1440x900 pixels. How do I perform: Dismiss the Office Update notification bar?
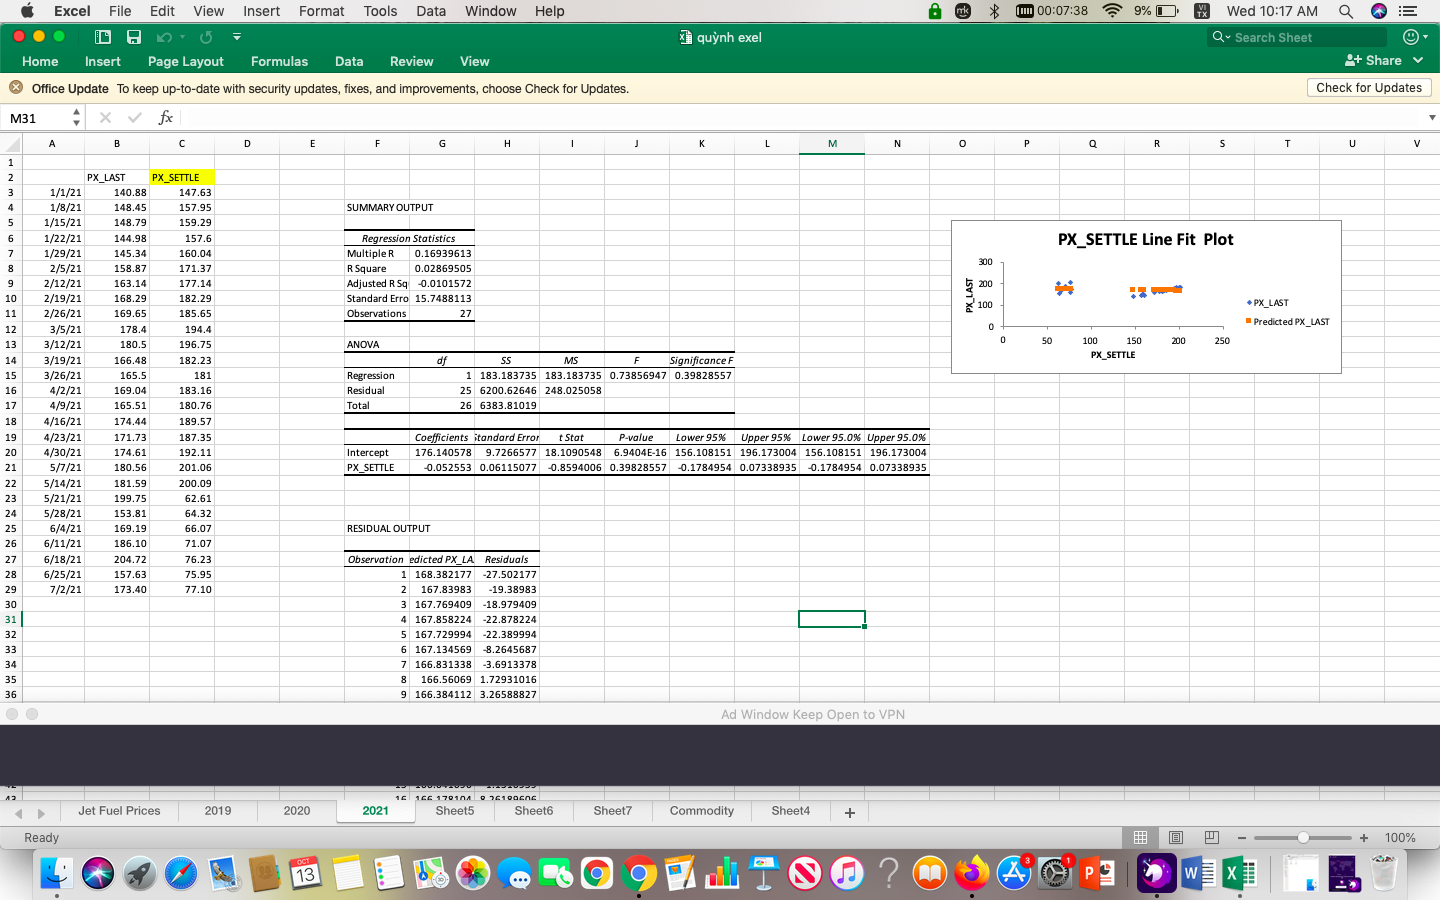(x=16, y=88)
